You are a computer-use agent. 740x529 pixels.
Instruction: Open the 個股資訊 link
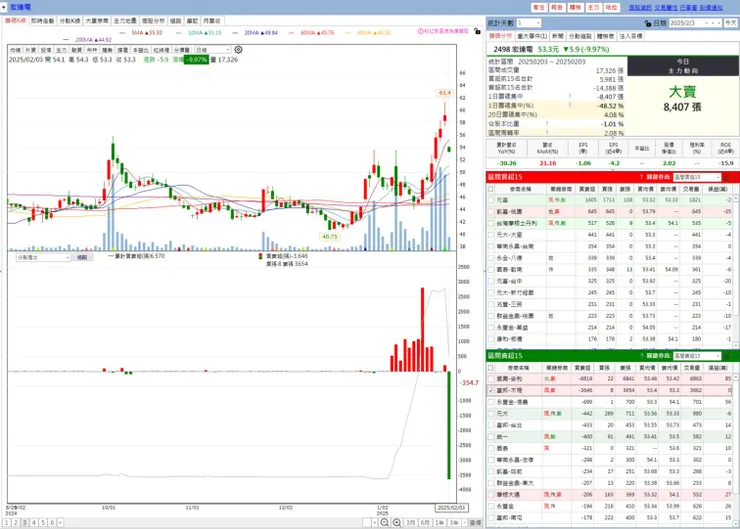pyautogui.click(x=640, y=8)
